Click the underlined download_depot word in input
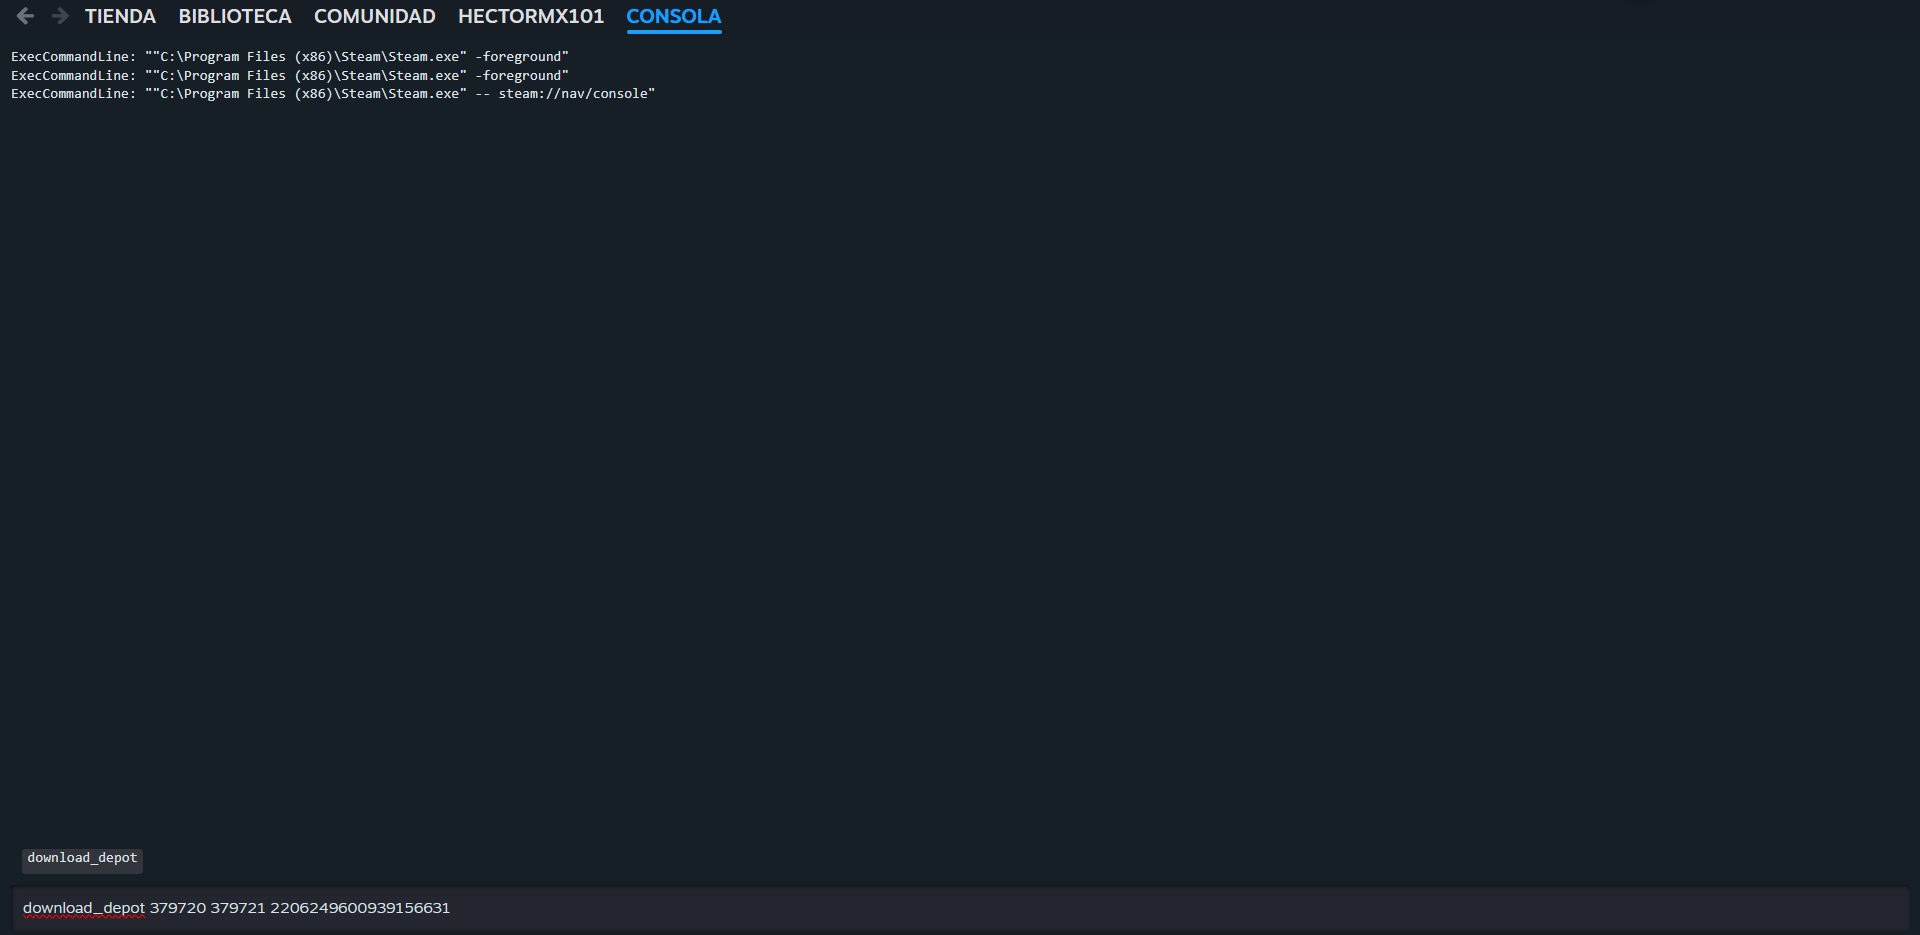The height and width of the screenshot is (935, 1920). pyautogui.click(x=84, y=908)
